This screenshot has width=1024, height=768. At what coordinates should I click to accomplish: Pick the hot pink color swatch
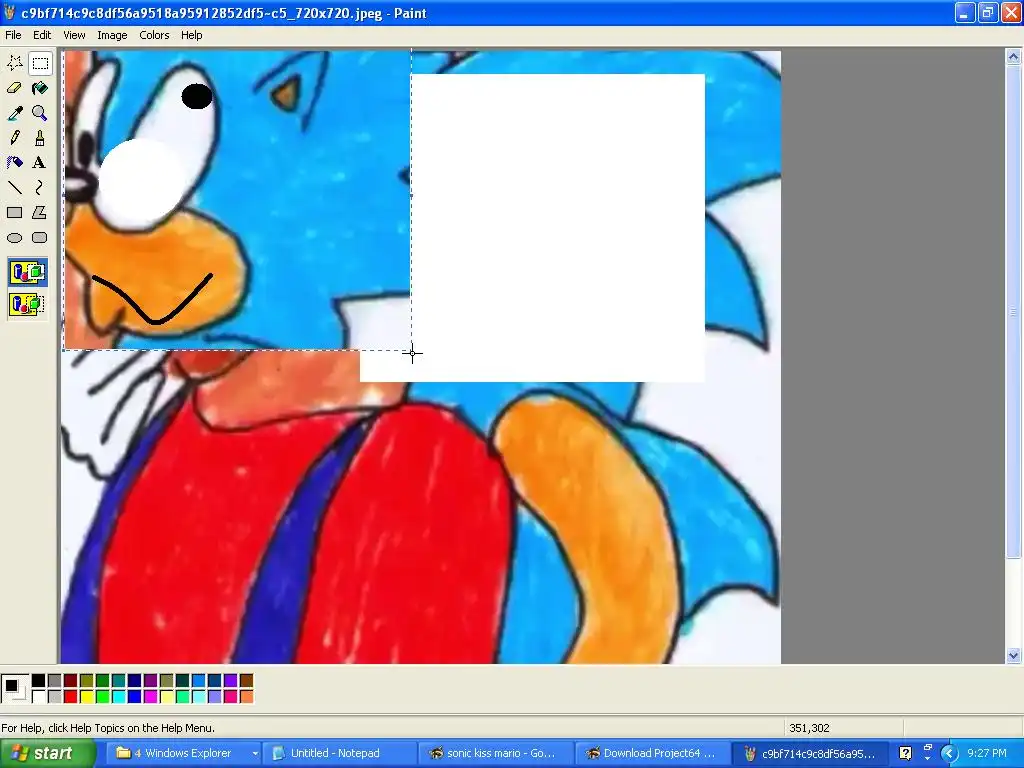point(231,697)
